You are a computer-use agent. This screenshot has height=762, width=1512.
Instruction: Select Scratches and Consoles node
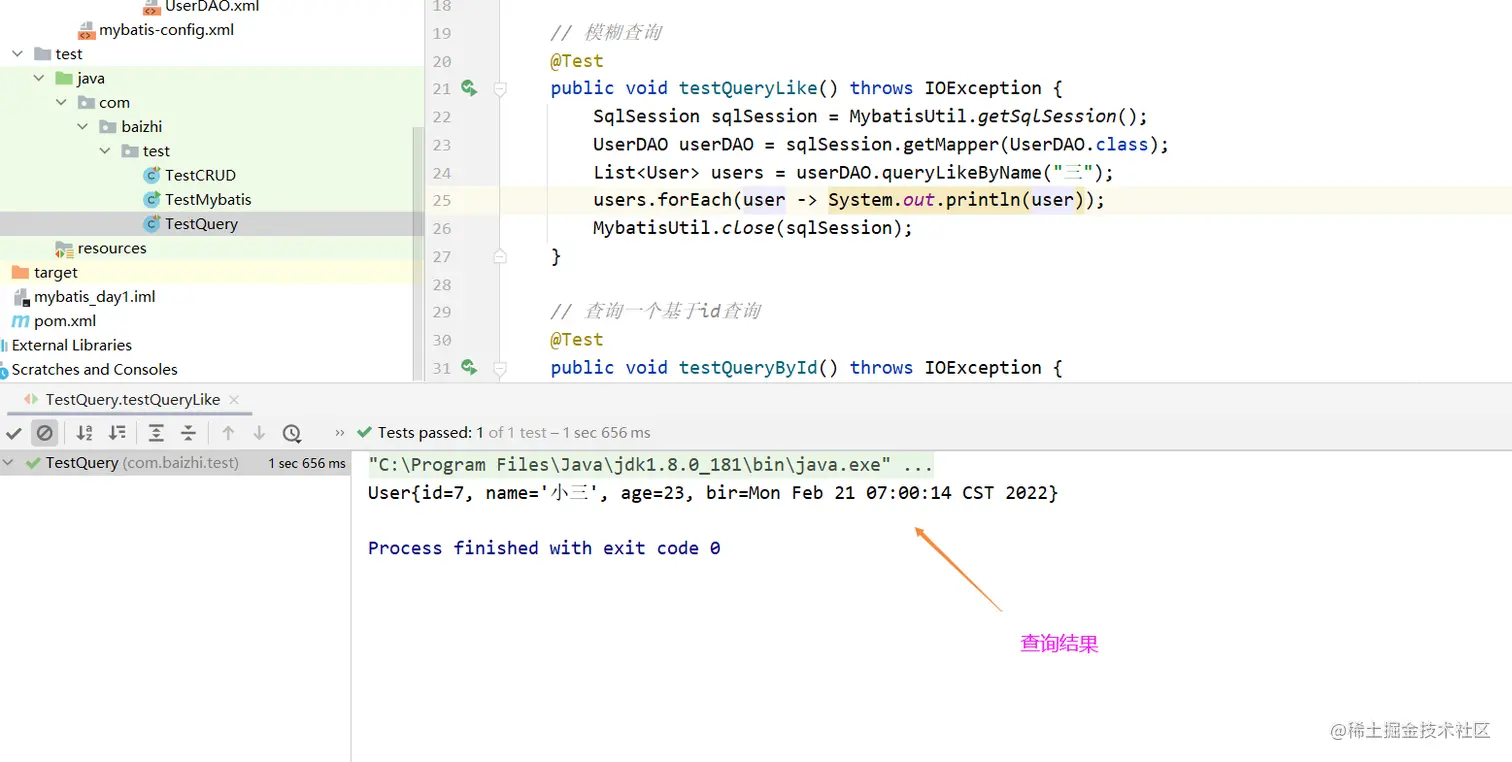[95, 370]
